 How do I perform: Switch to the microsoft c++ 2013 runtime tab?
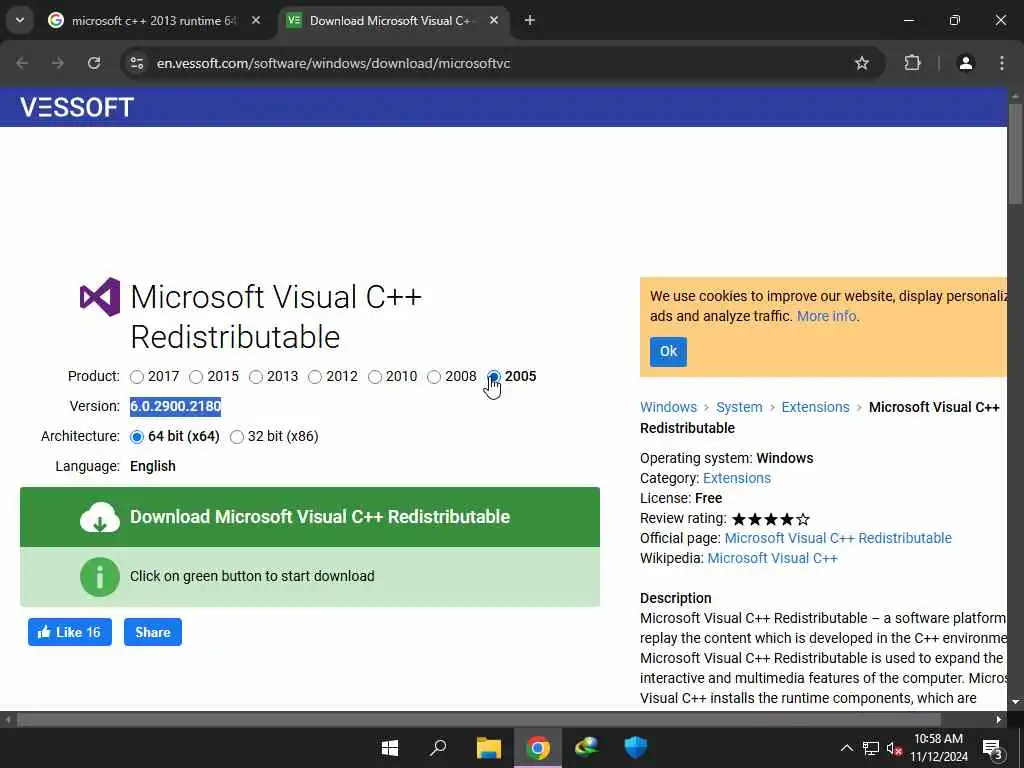[x=155, y=21]
